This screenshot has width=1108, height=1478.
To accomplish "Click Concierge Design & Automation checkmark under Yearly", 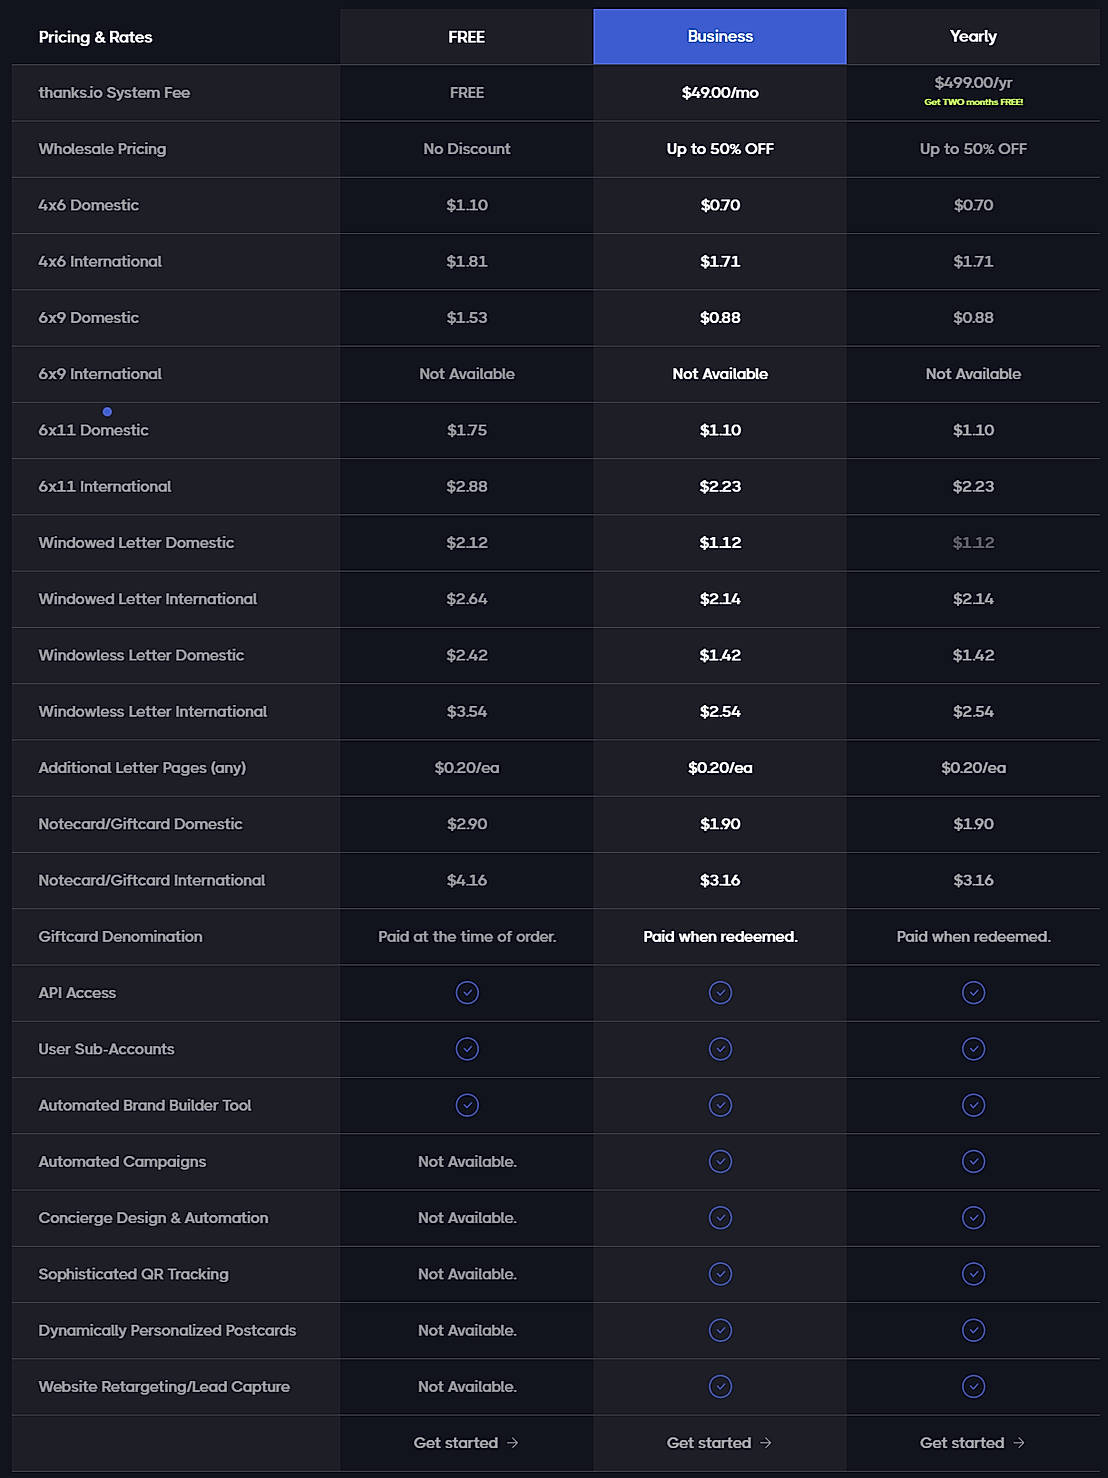I will click(973, 1218).
